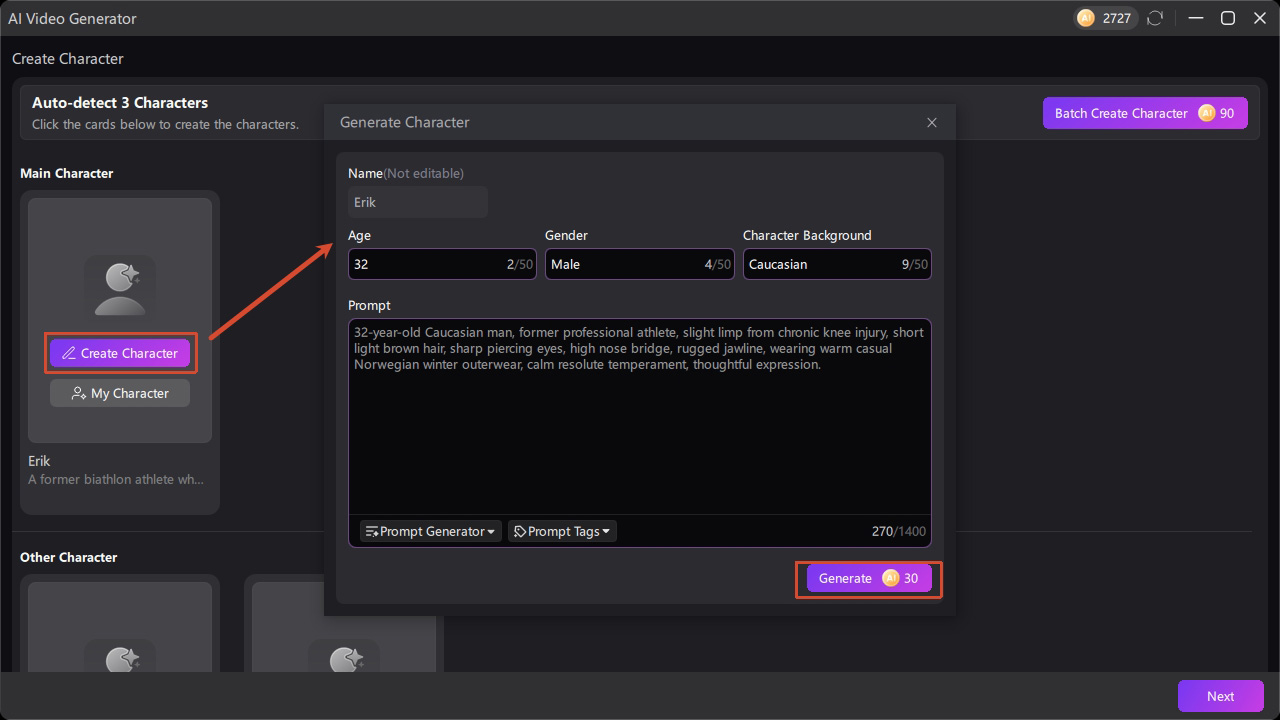Click the non-editable Name field Erik
Image resolution: width=1280 pixels, height=720 pixels.
(418, 202)
